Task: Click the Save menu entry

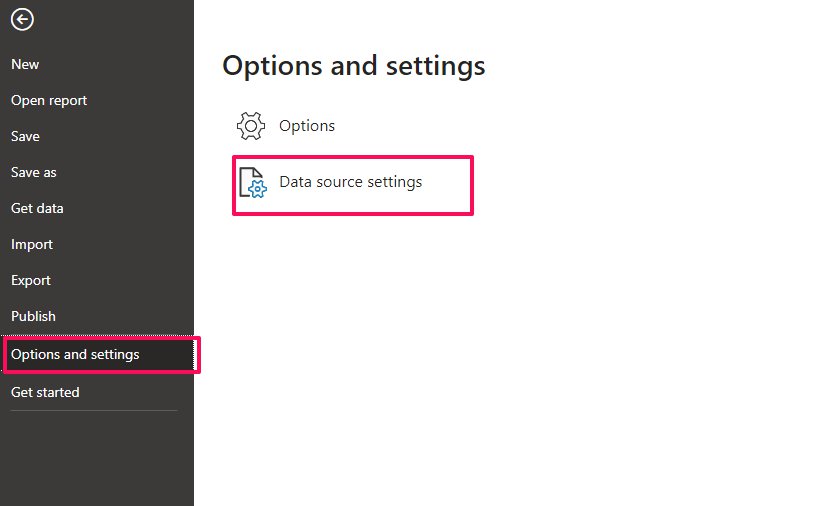Action: click(25, 136)
